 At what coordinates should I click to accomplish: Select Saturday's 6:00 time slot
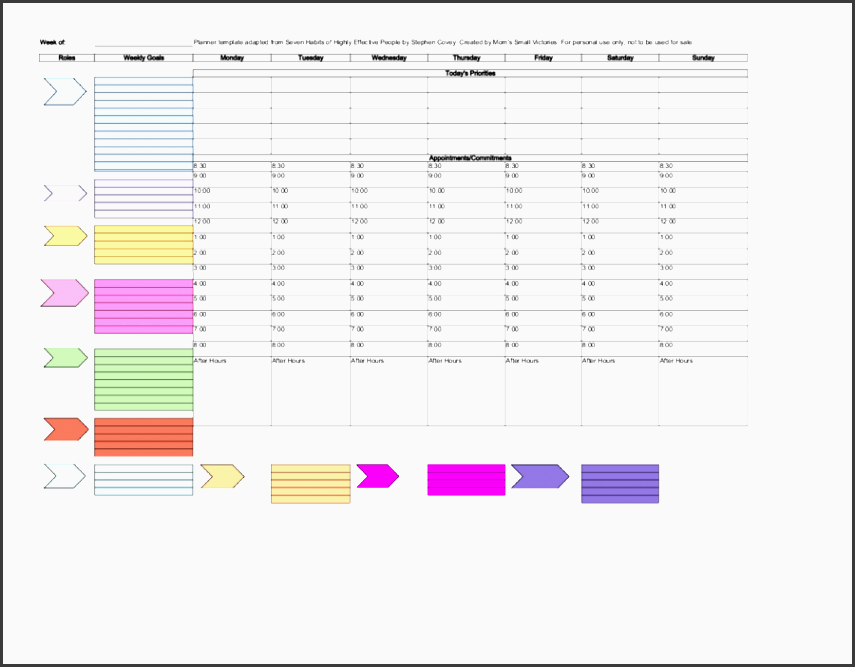click(620, 318)
